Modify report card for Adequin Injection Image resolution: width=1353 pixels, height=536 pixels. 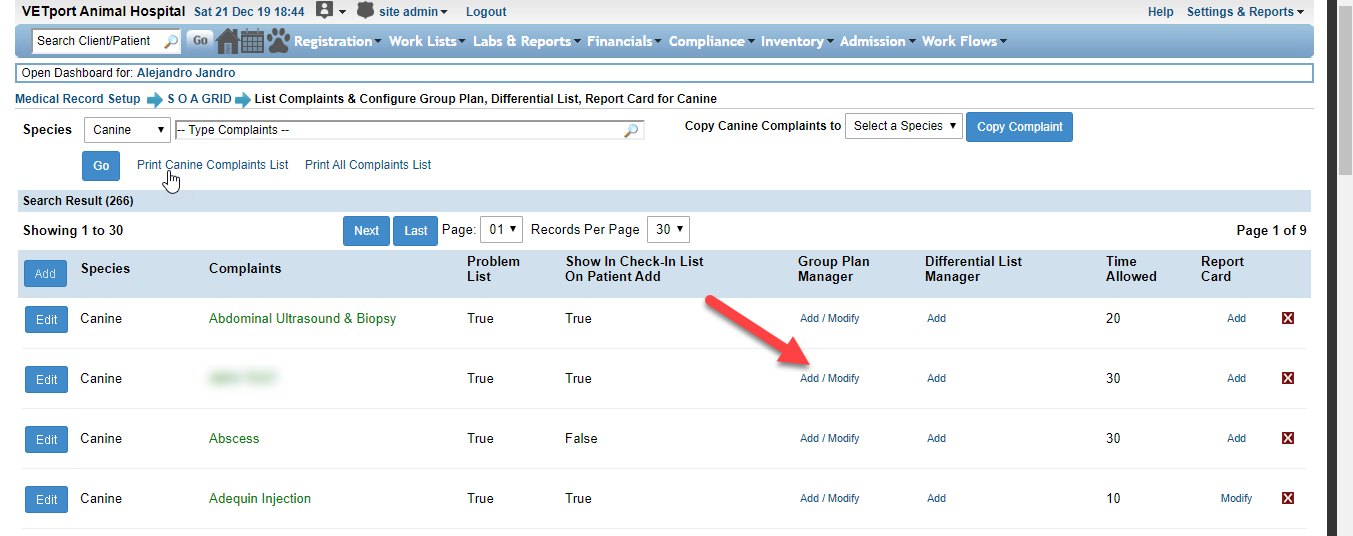click(1237, 498)
